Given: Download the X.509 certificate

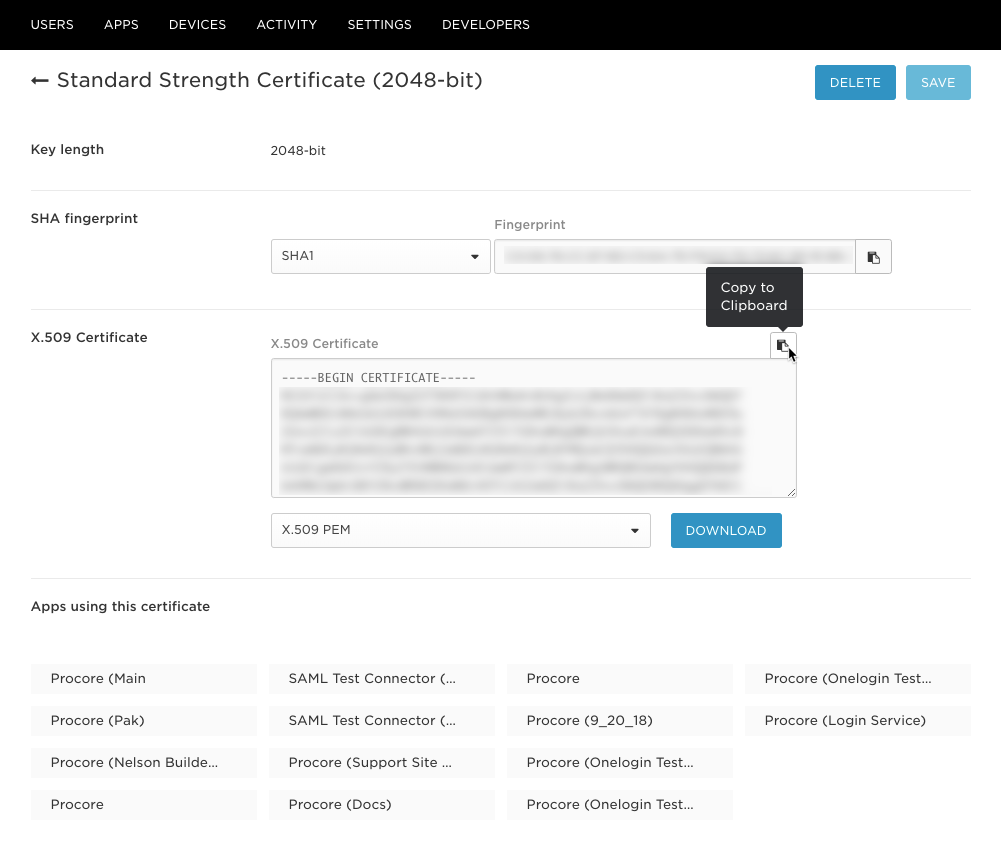Looking at the screenshot, I should (726, 531).
